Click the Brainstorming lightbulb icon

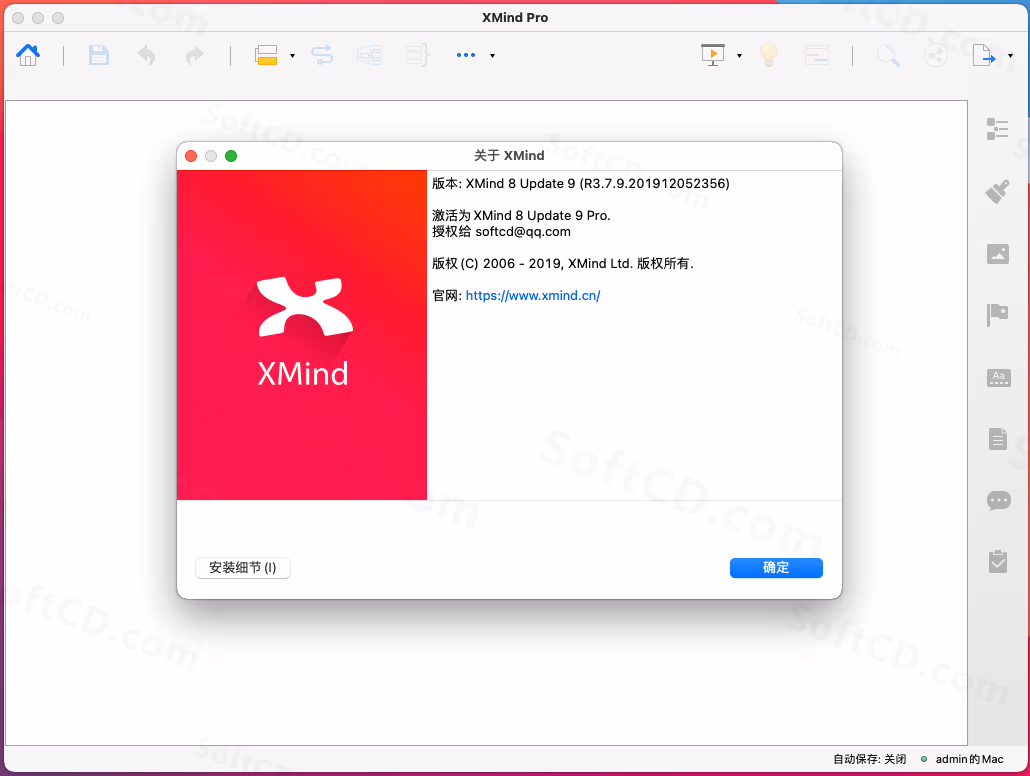click(x=769, y=55)
